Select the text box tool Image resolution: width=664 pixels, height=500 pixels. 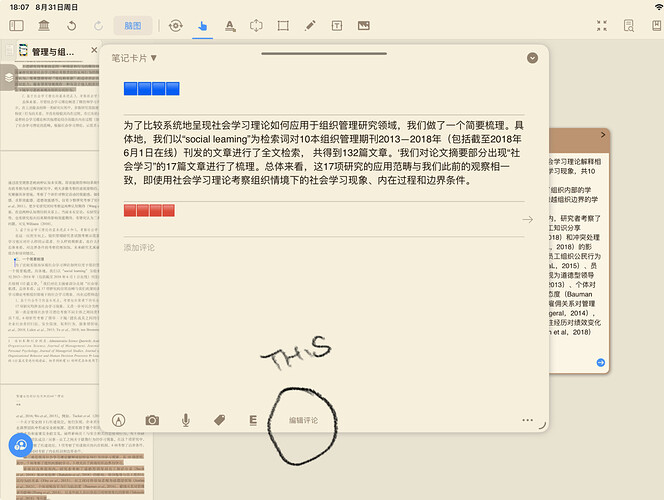(x=336, y=25)
